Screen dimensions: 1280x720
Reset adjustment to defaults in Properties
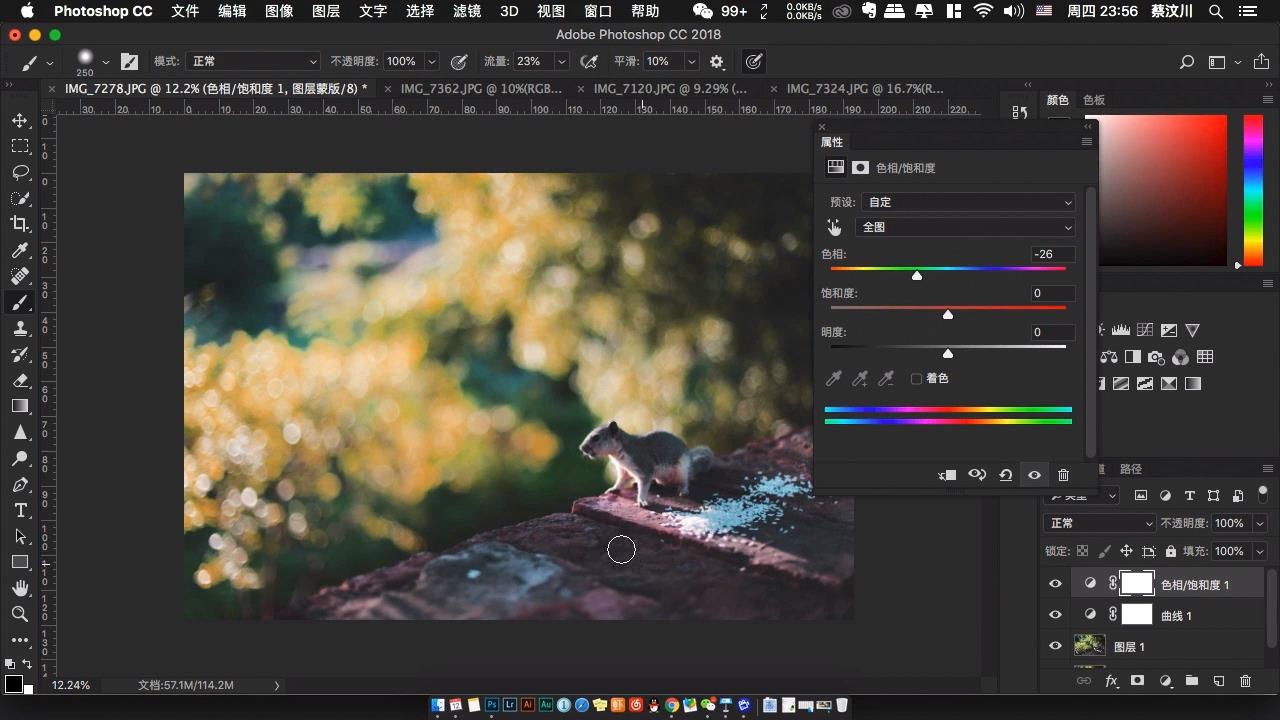tap(1005, 475)
